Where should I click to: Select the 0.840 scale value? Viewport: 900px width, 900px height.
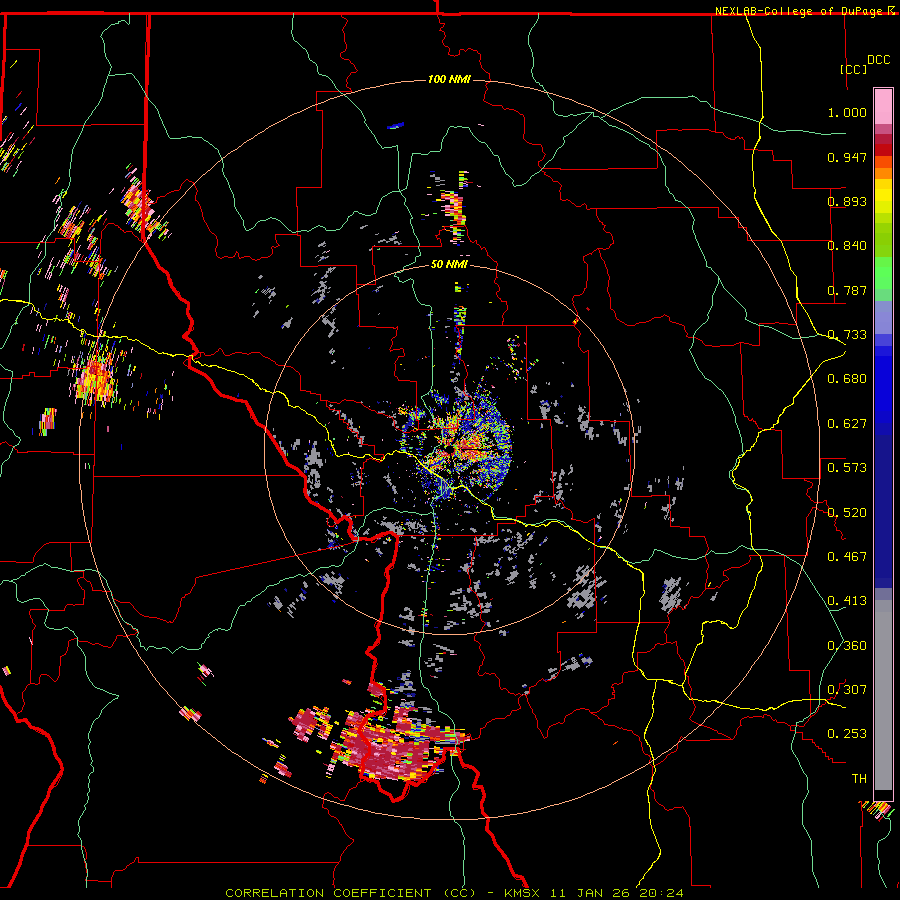click(847, 246)
